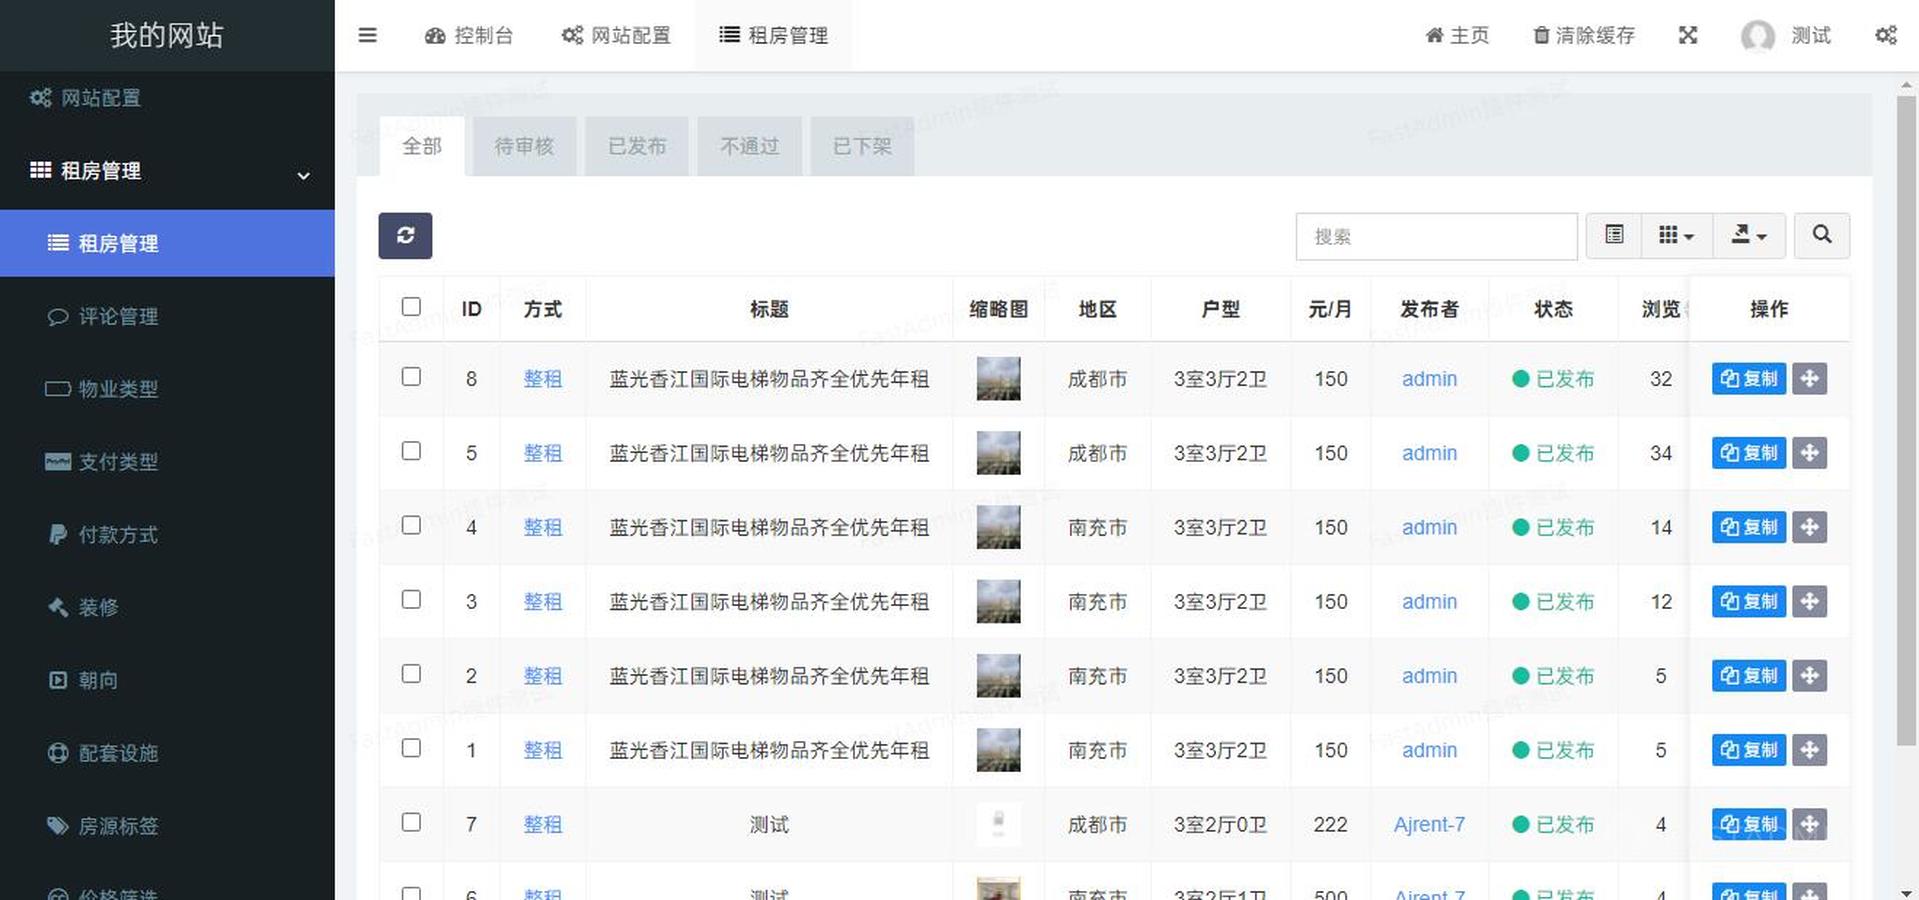Click the vertical page scrollbar

[1907, 420]
